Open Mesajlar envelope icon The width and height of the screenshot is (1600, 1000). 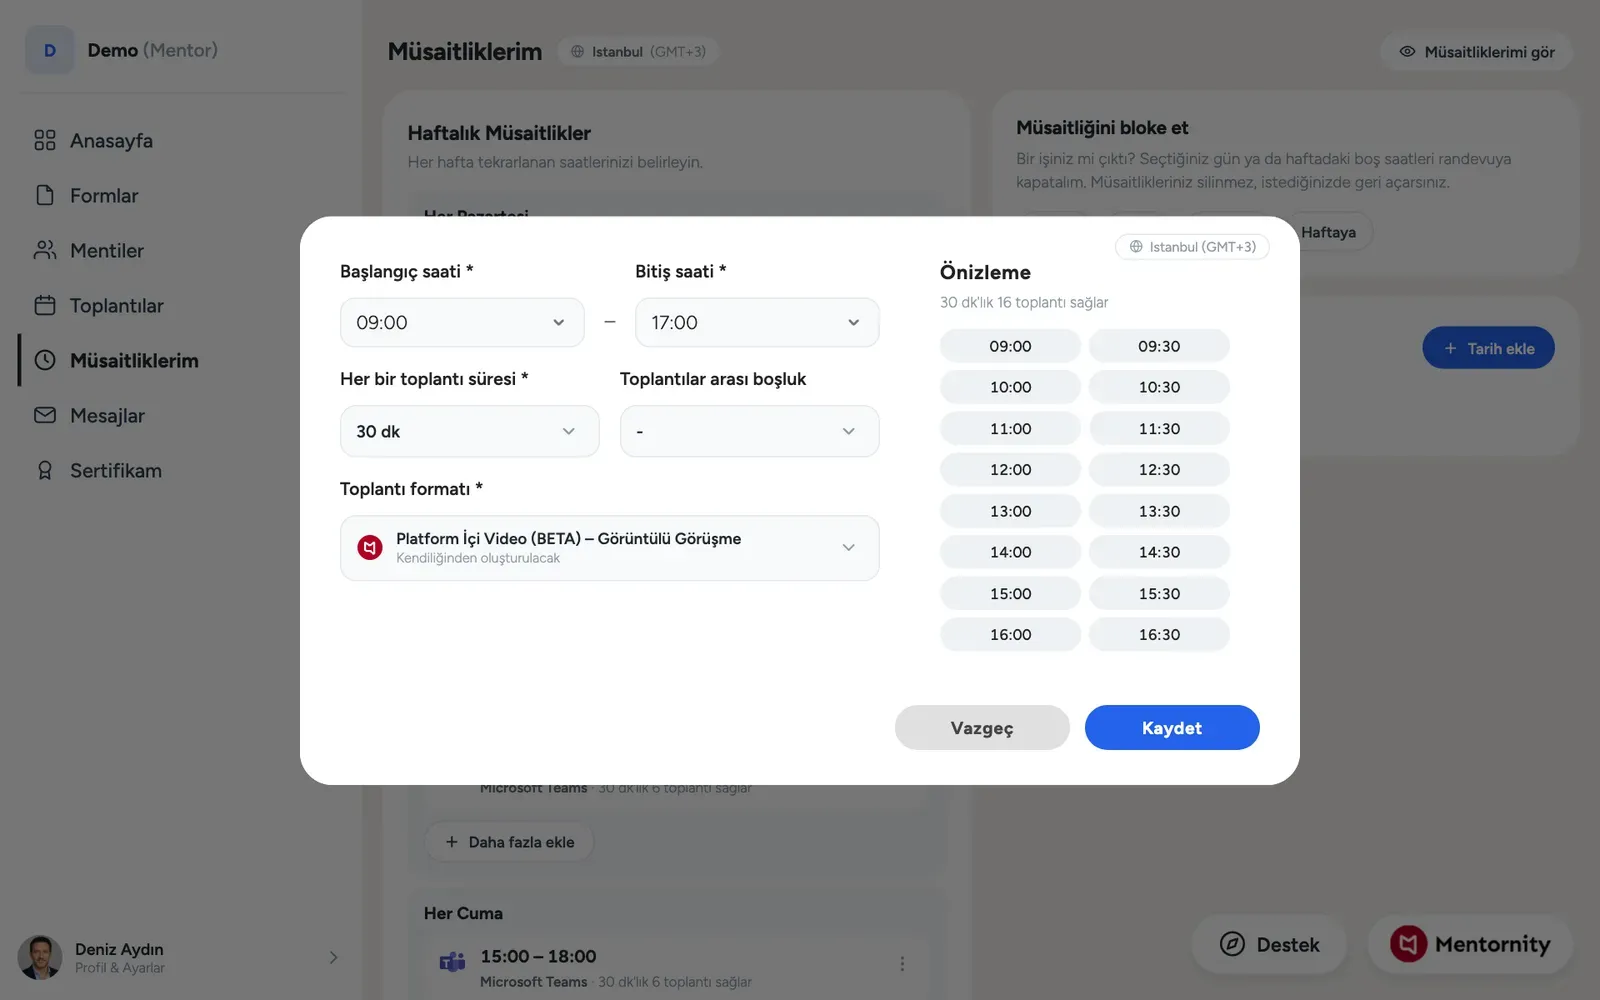(x=45, y=415)
